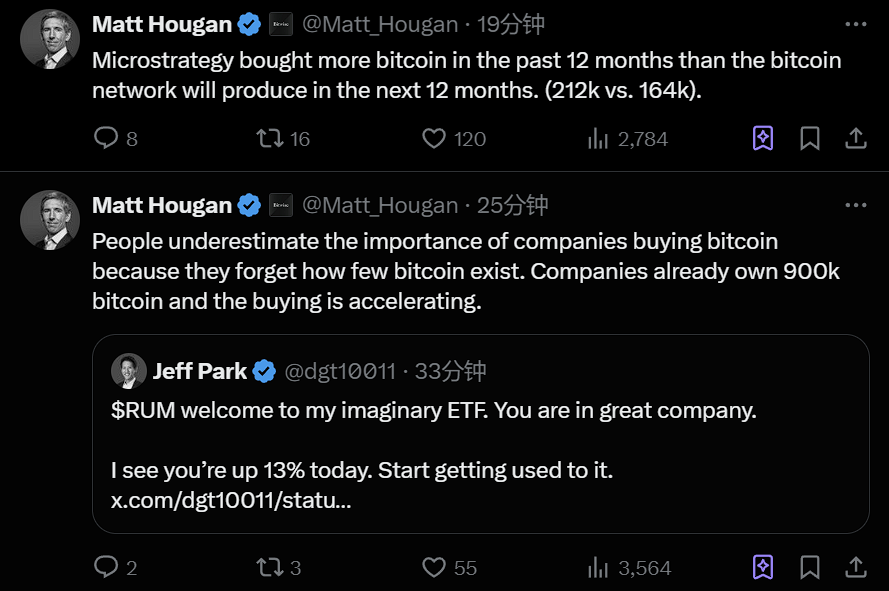Open more options on the 25-minute tweet
The image size is (889, 591).
tap(856, 205)
